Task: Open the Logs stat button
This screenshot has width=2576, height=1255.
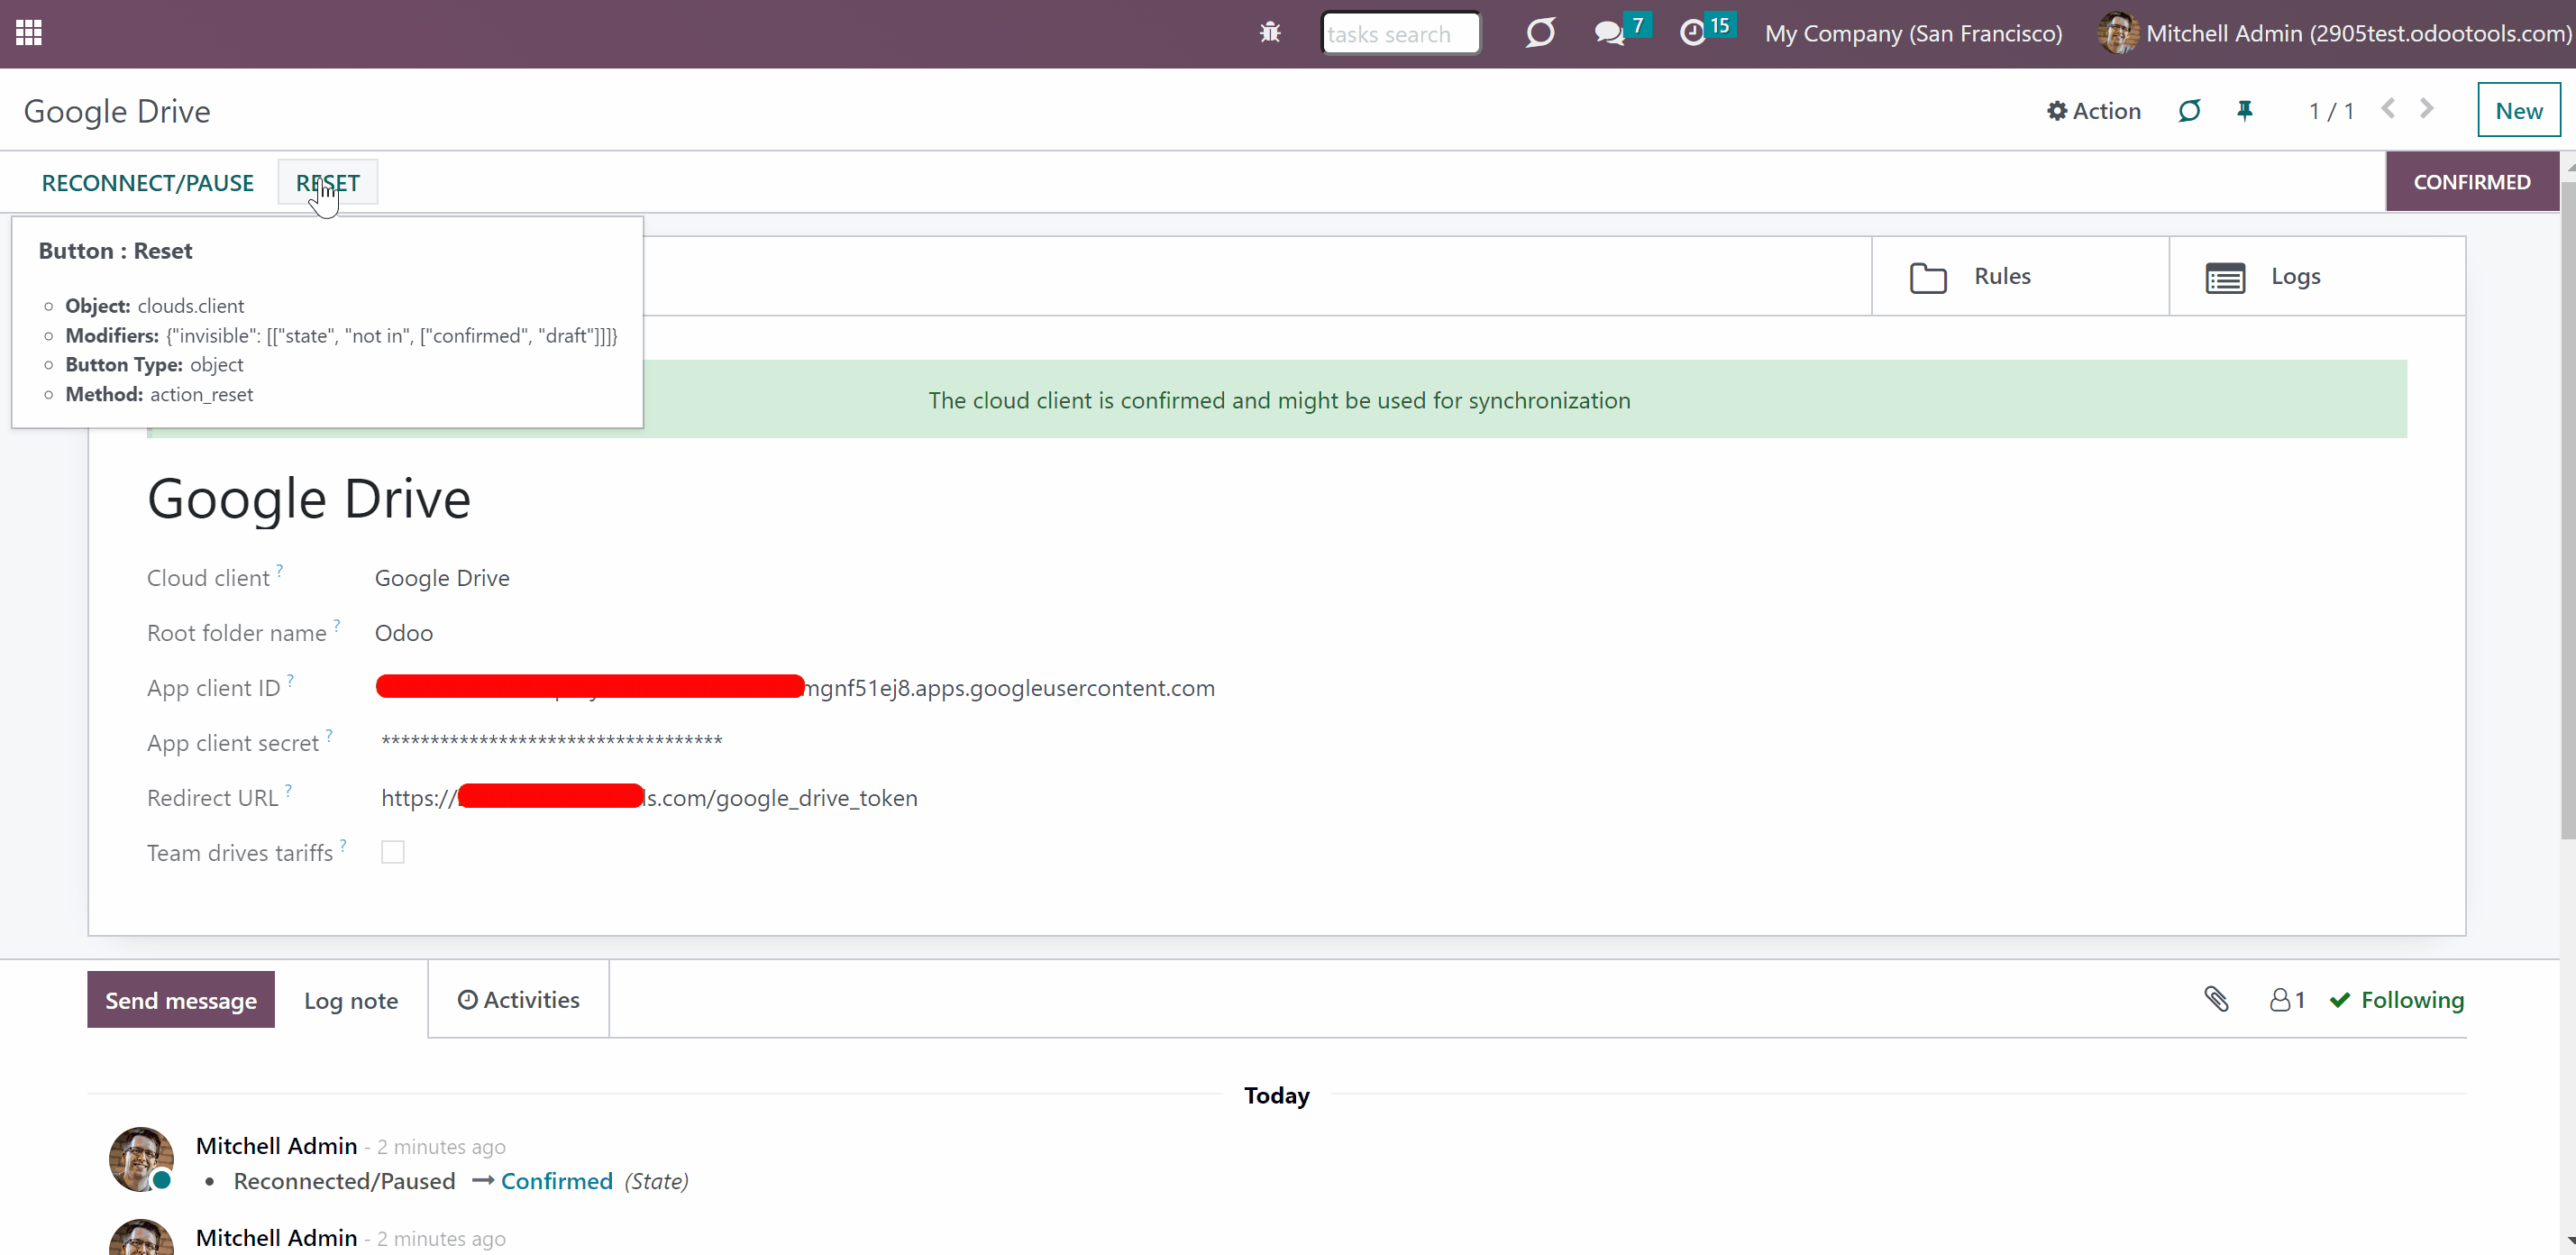Action: 2317,277
